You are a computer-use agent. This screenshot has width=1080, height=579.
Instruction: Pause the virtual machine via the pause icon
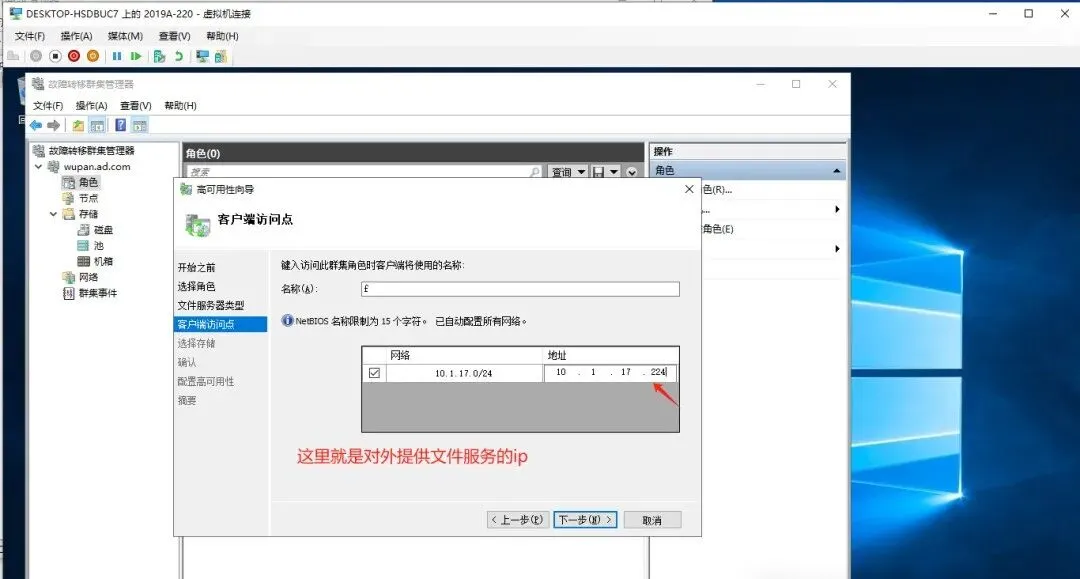pyautogui.click(x=117, y=57)
